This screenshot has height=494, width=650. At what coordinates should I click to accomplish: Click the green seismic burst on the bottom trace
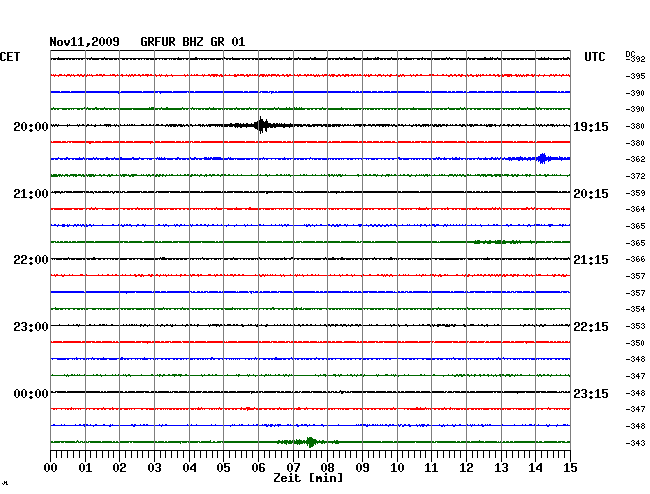point(310,442)
